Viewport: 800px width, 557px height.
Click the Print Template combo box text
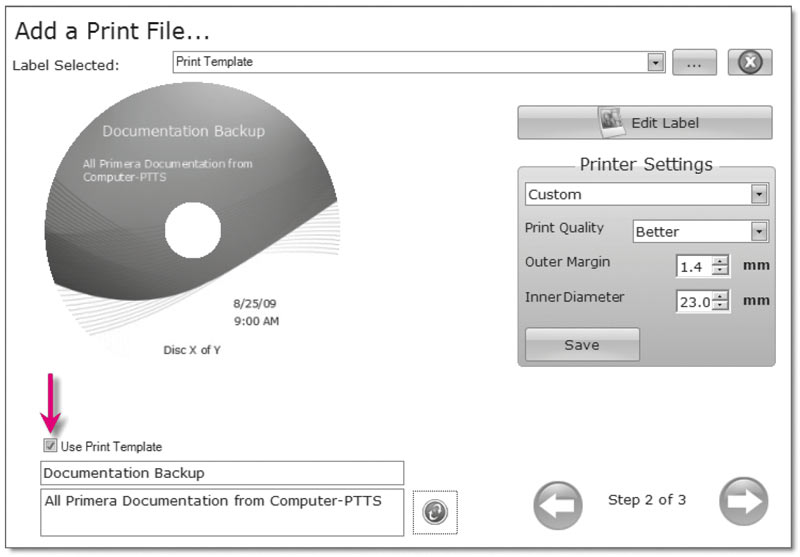tap(214, 62)
